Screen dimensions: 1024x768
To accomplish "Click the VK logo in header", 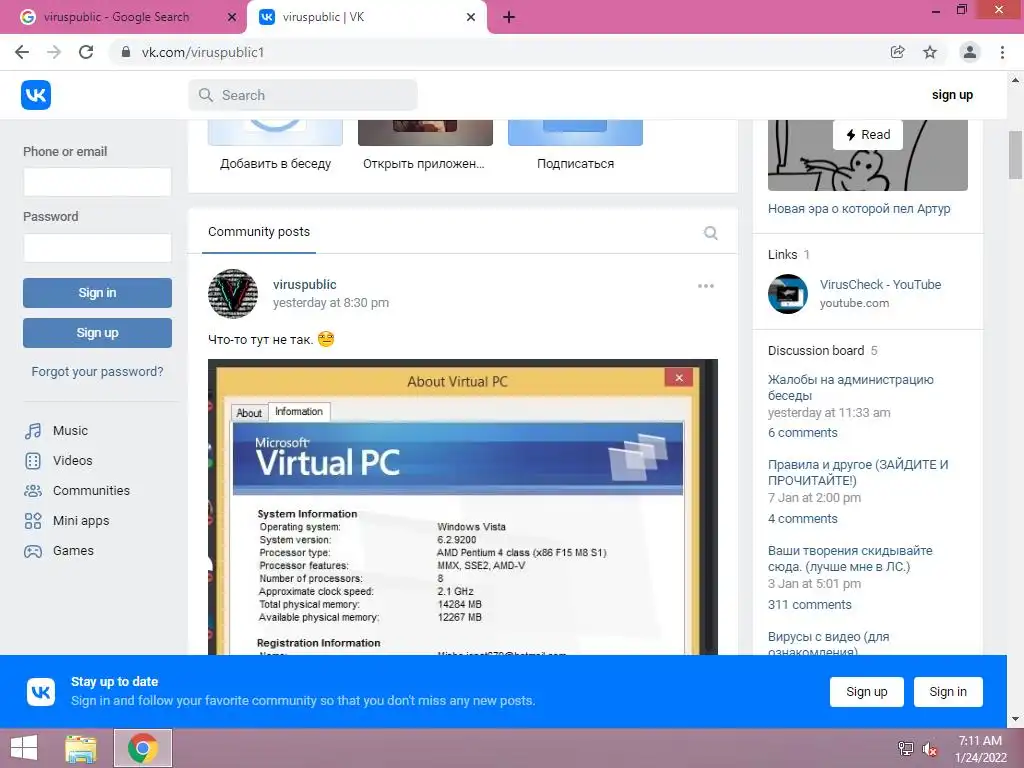I will 36,95.
